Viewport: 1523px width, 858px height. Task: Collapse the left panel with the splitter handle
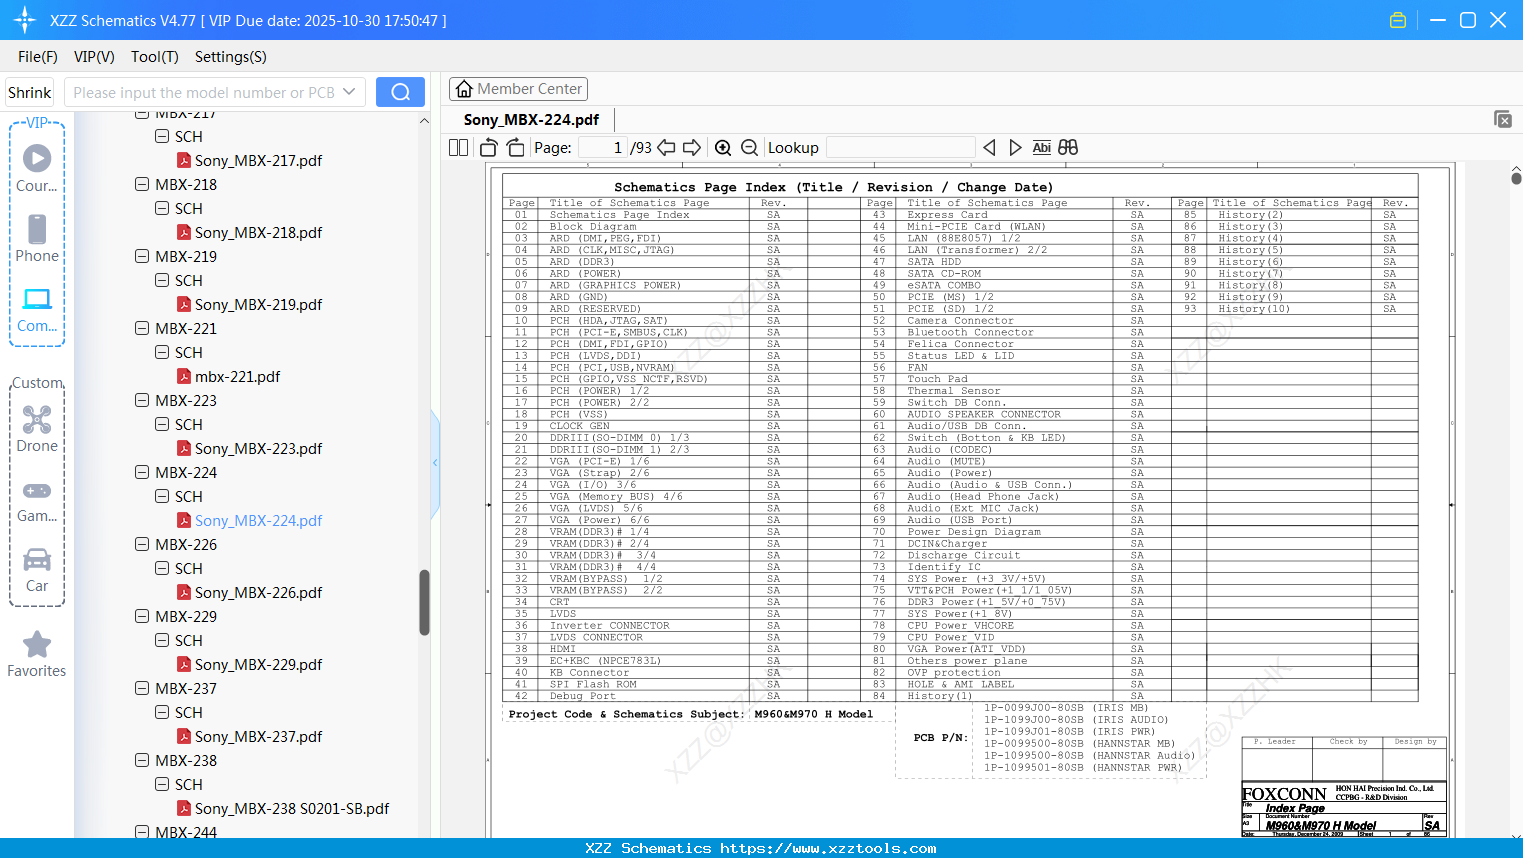point(435,463)
